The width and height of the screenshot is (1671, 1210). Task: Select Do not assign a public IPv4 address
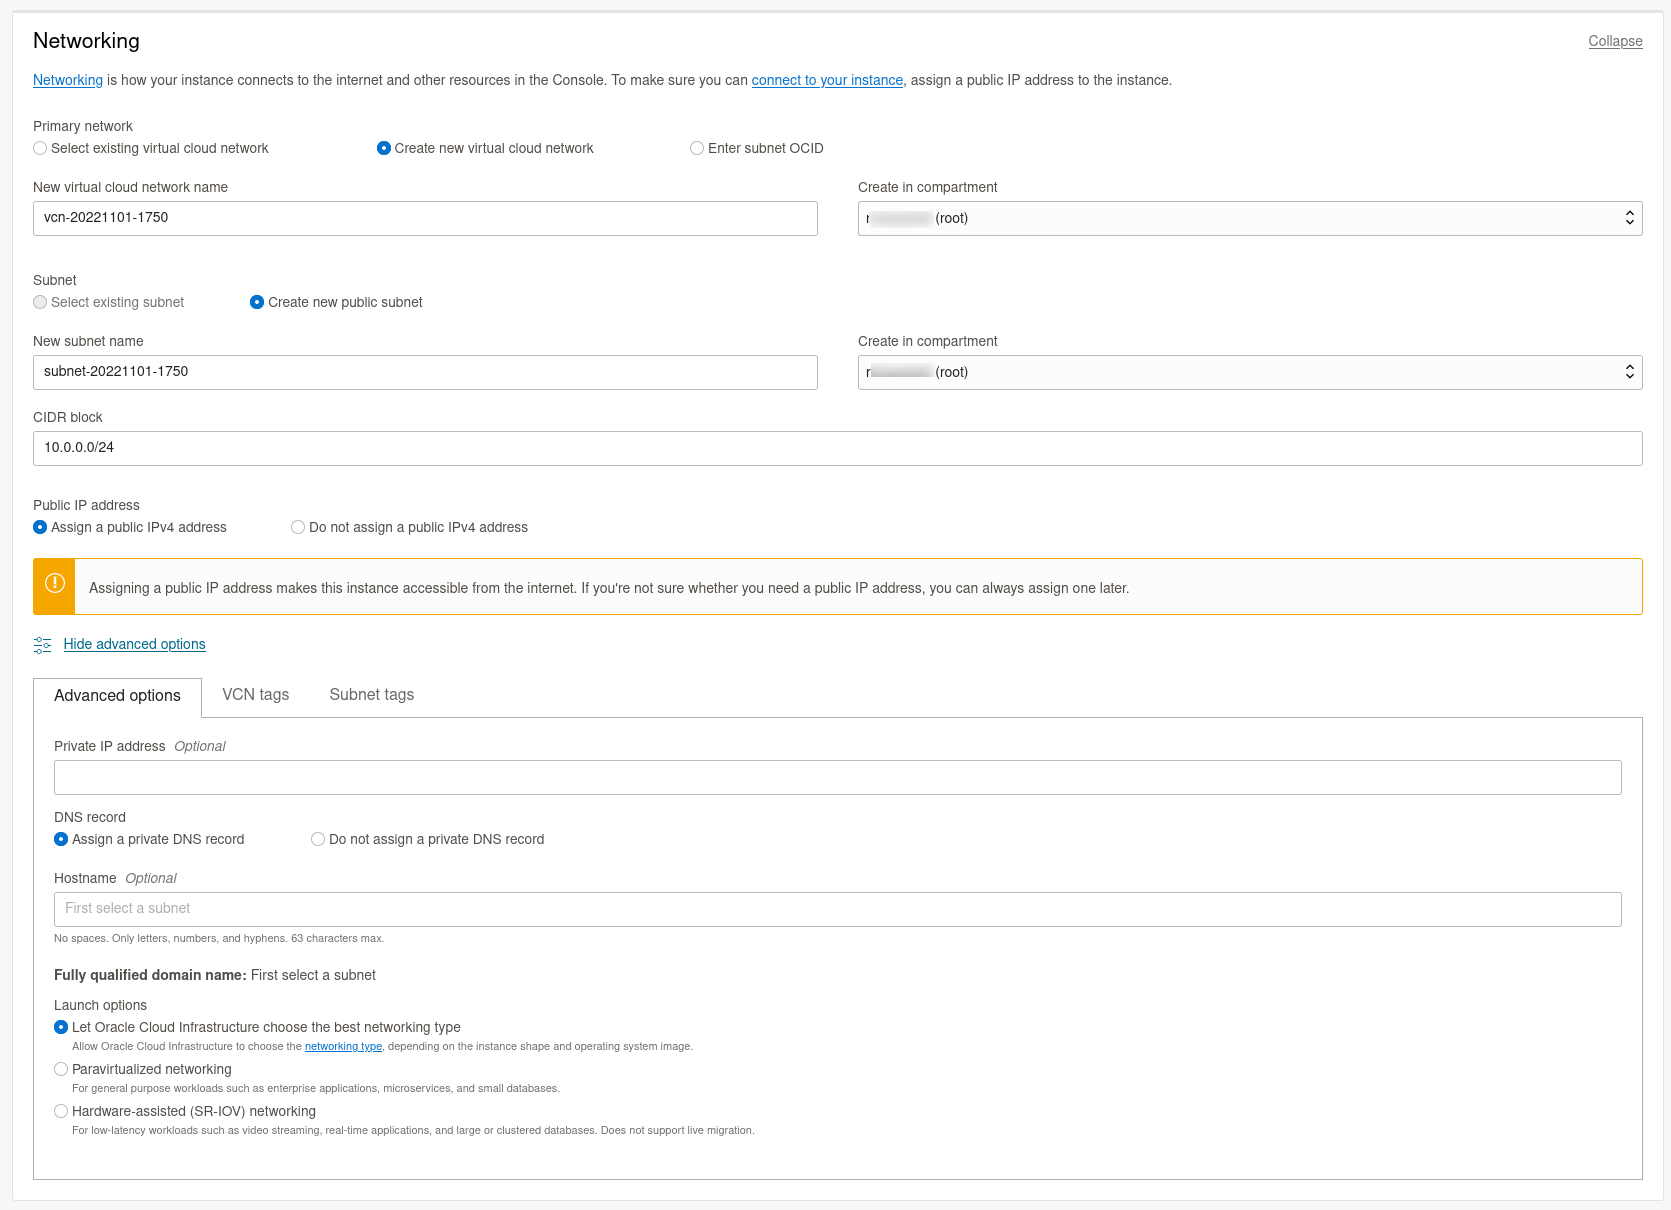tap(298, 527)
